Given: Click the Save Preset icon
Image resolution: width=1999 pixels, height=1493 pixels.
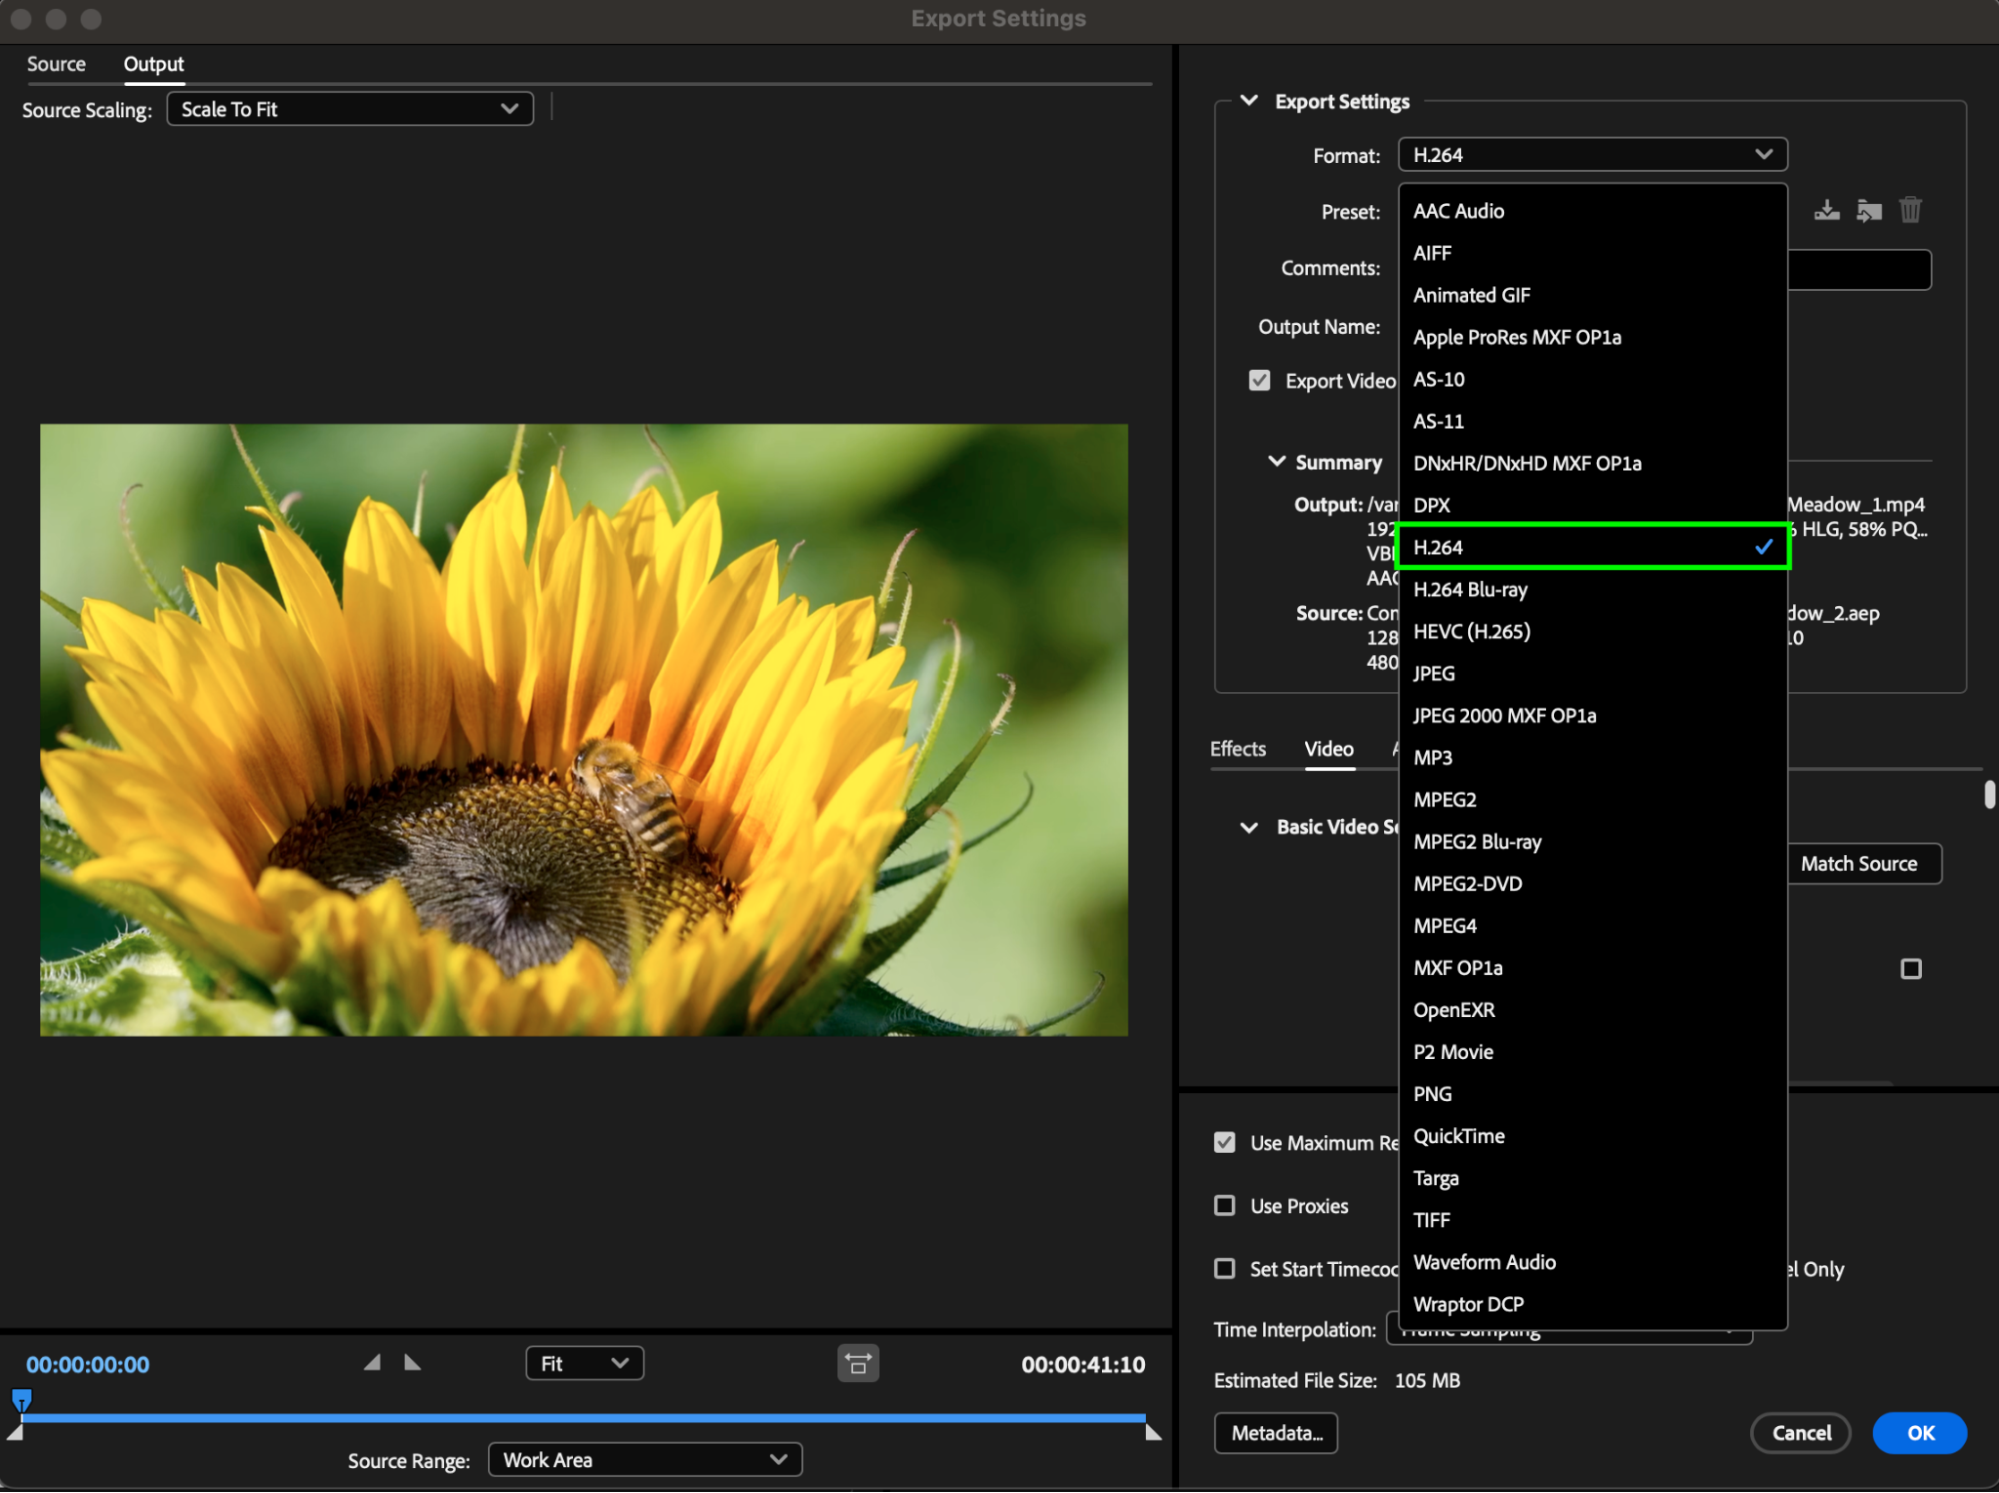Looking at the screenshot, I should click(1826, 210).
